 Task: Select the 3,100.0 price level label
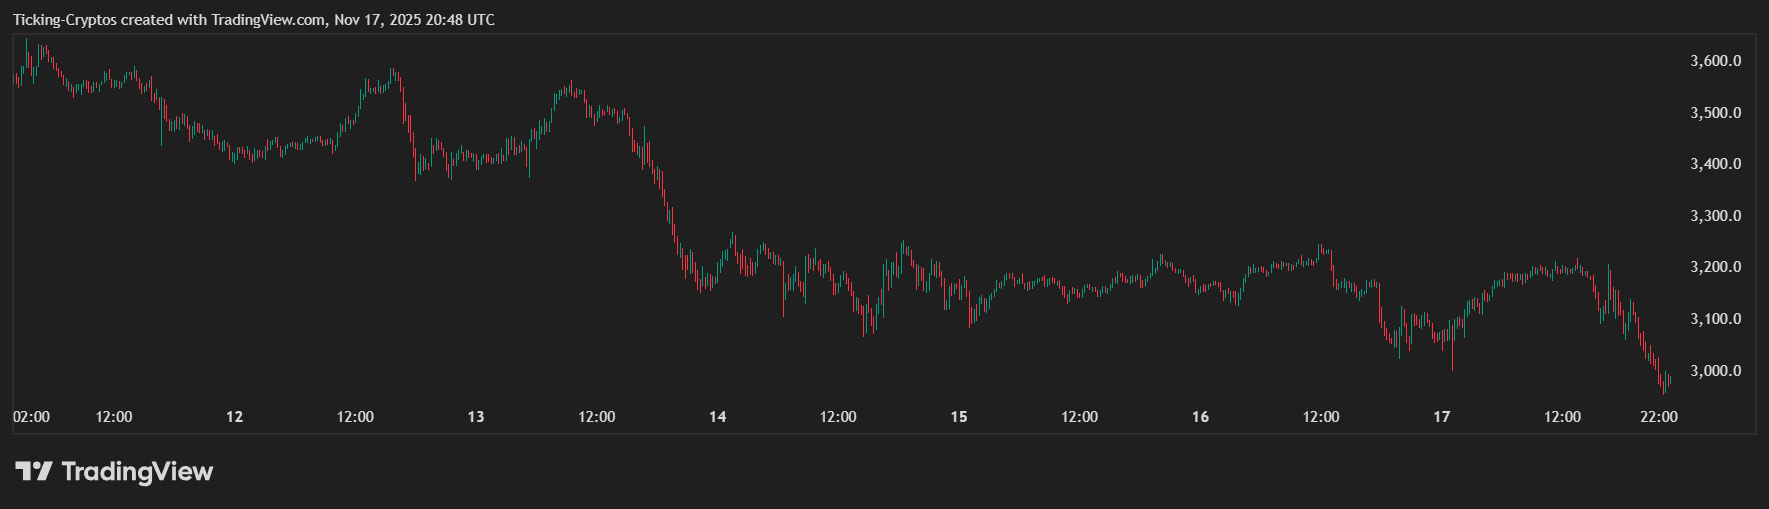point(1715,319)
